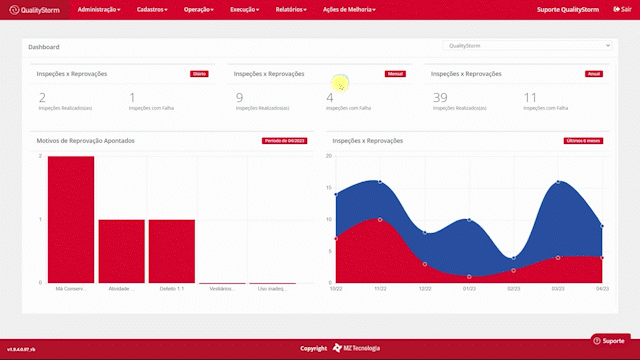Open the Suporte help button
Image resolution: width=640 pixels, height=360 pixels.
tap(610, 341)
